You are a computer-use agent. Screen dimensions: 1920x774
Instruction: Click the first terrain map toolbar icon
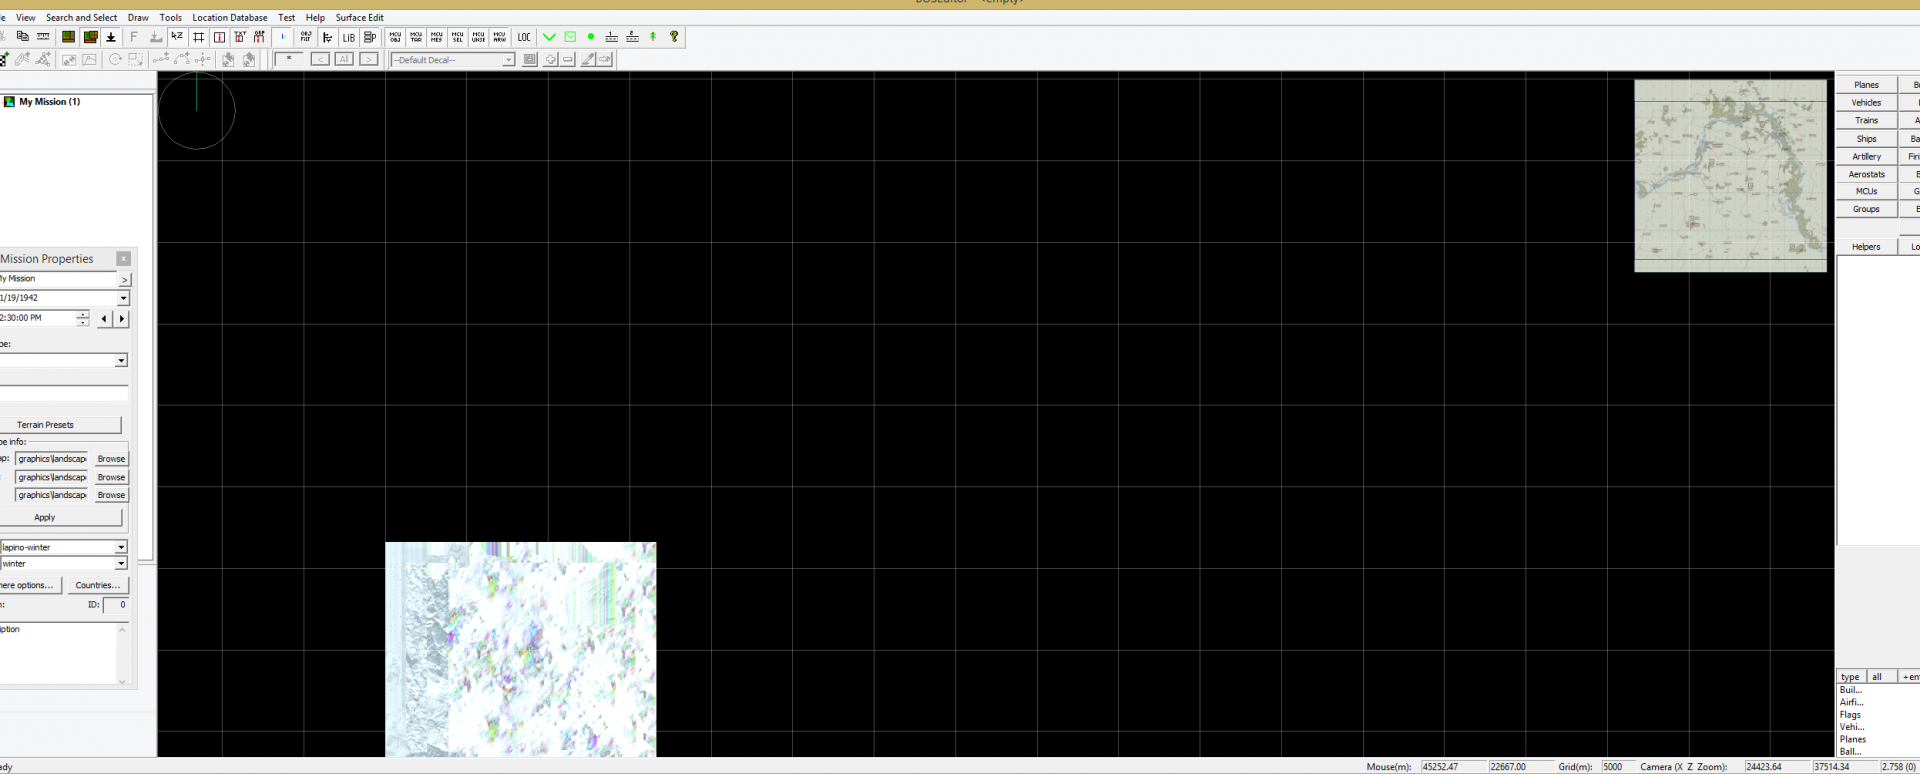tap(68, 37)
